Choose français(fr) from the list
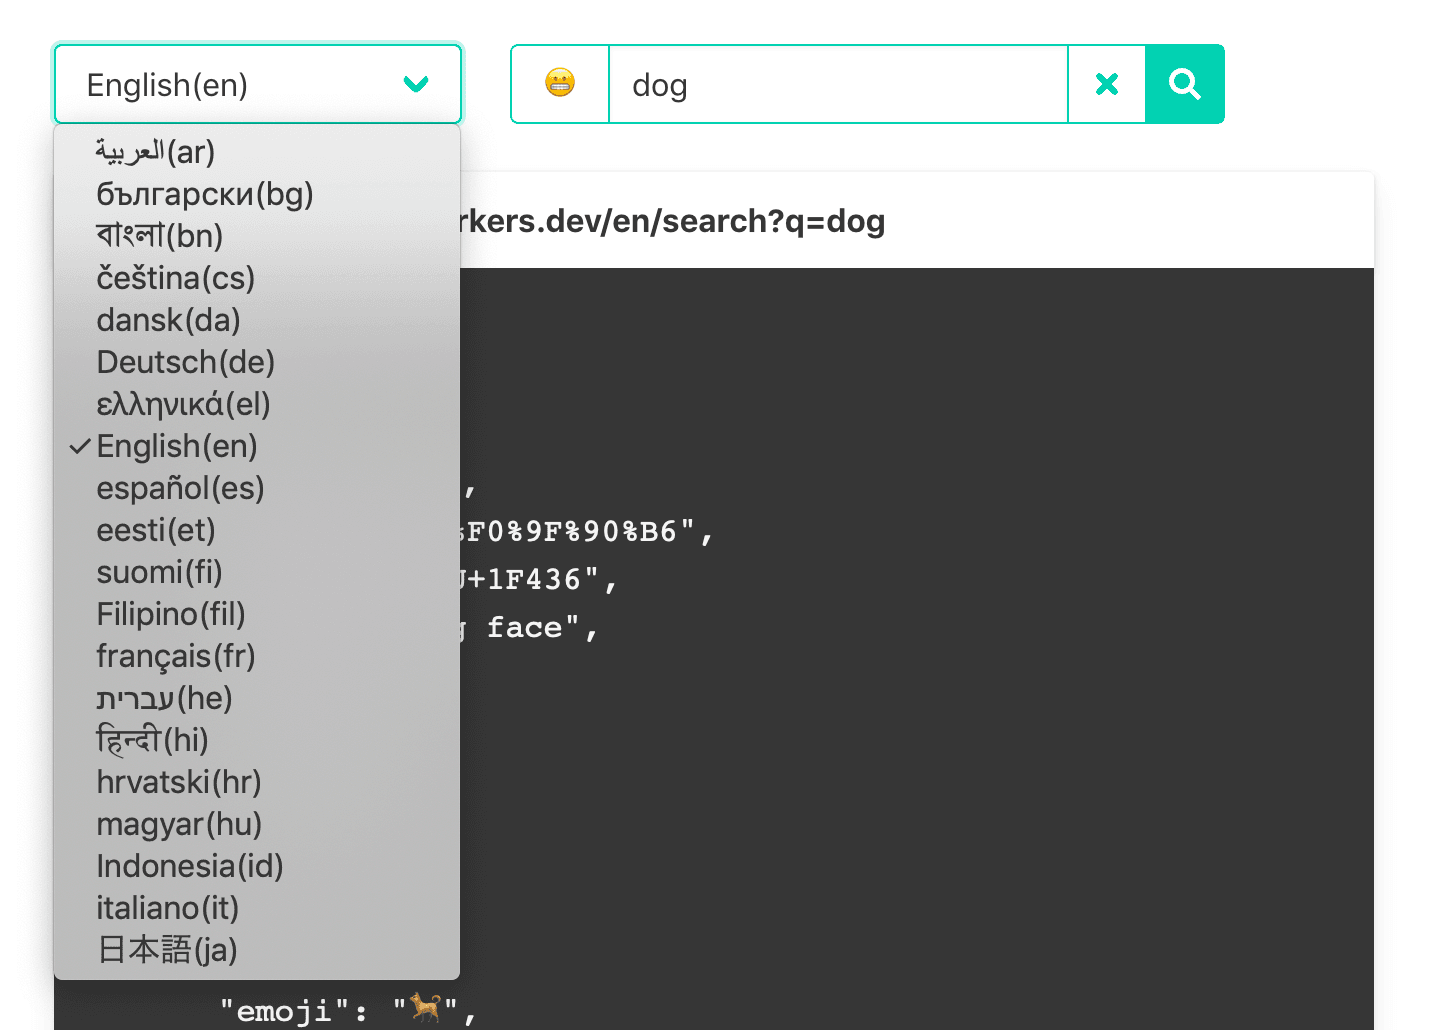Image resolution: width=1430 pixels, height=1030 pixels. [176, 656]
